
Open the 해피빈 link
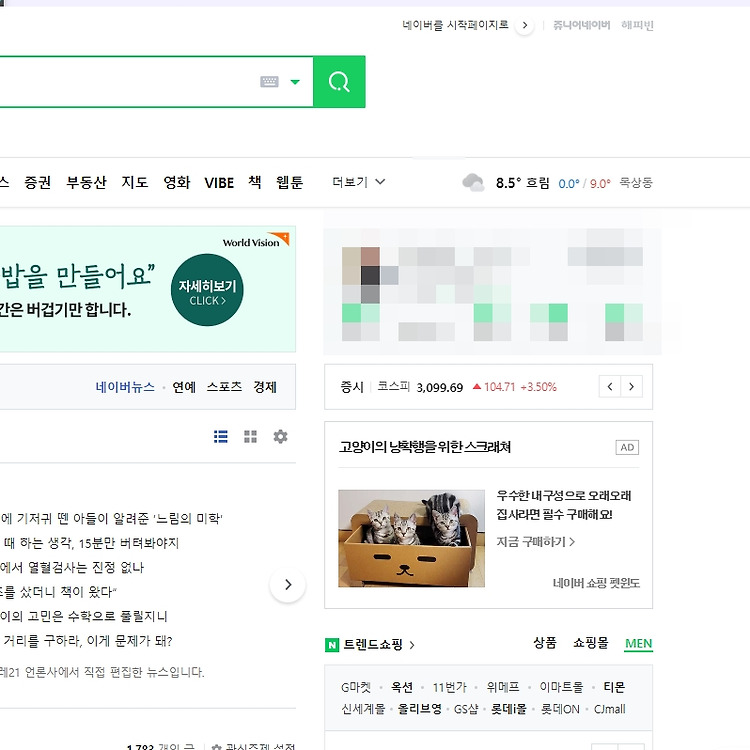click(637, 25)
